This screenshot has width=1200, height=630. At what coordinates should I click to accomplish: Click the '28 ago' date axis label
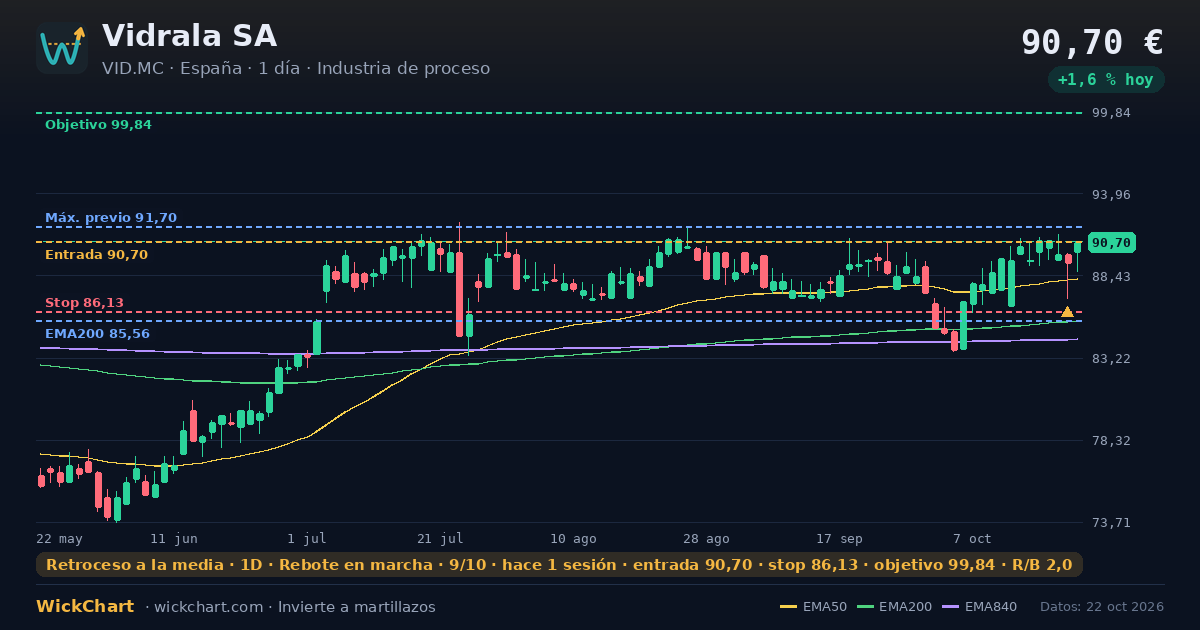coord(707,539)
